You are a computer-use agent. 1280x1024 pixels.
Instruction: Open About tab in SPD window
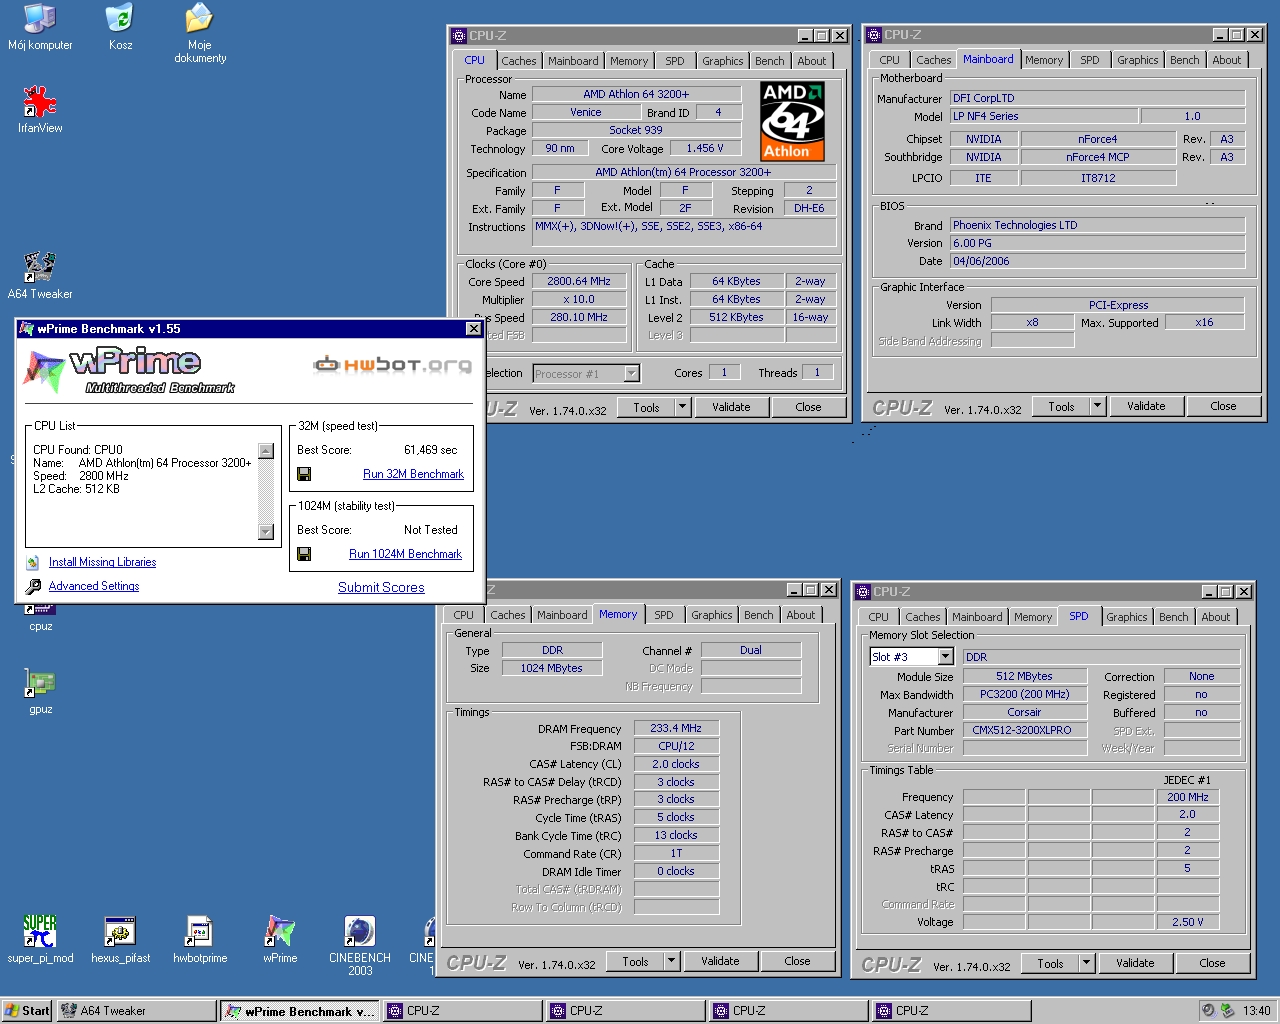(x=1216, y=617)
